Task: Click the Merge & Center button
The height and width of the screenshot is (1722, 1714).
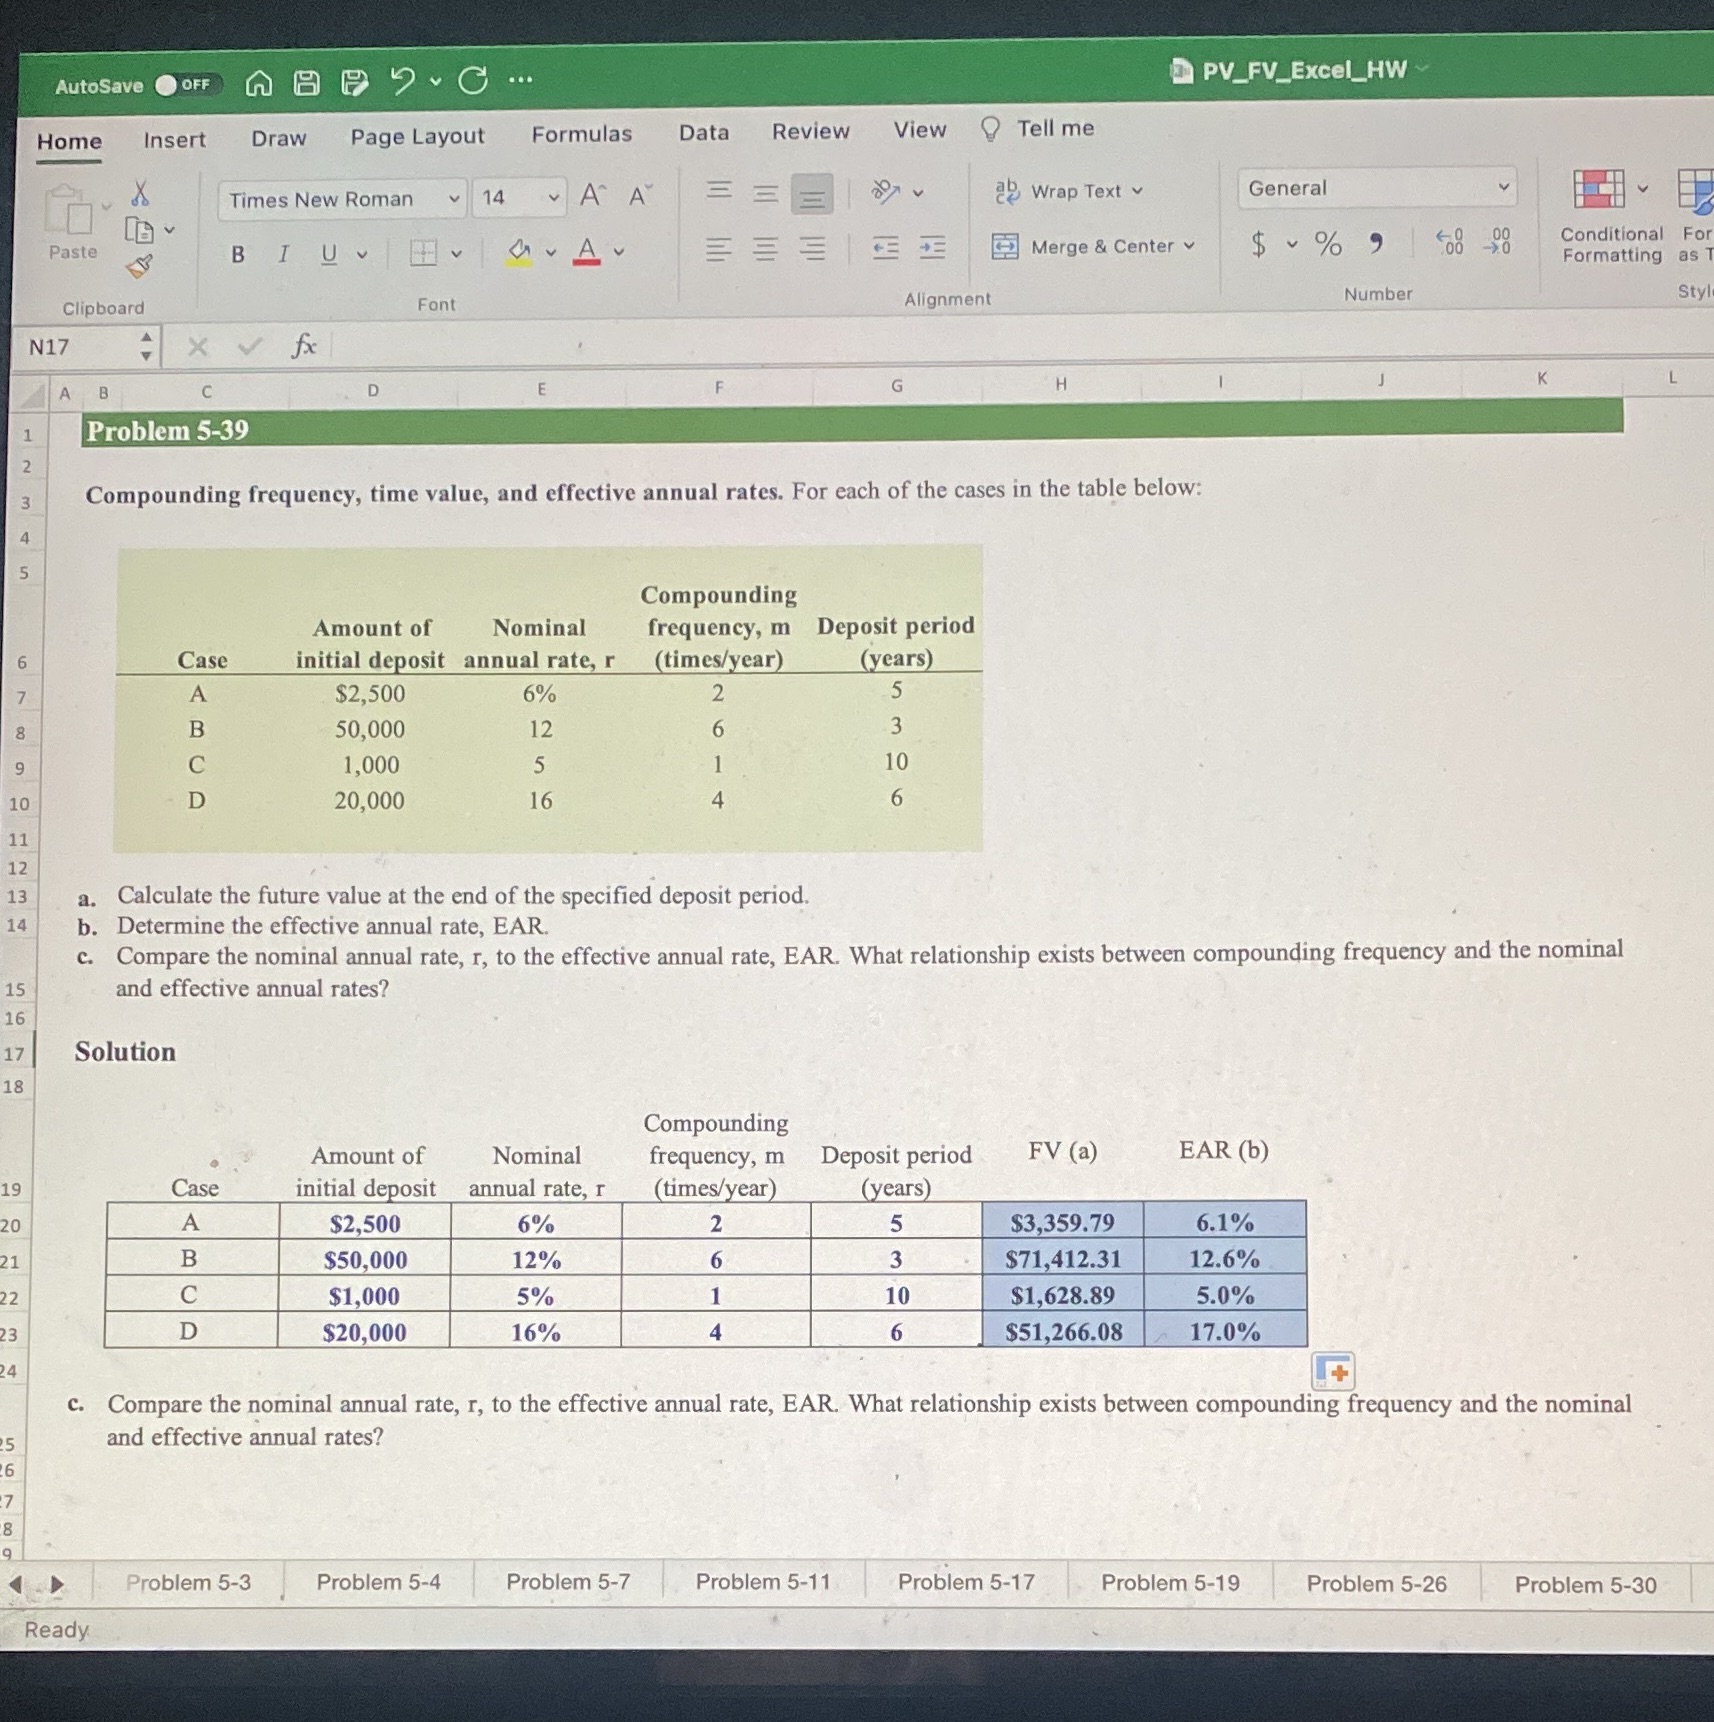Action: [x=1082, y=246]
